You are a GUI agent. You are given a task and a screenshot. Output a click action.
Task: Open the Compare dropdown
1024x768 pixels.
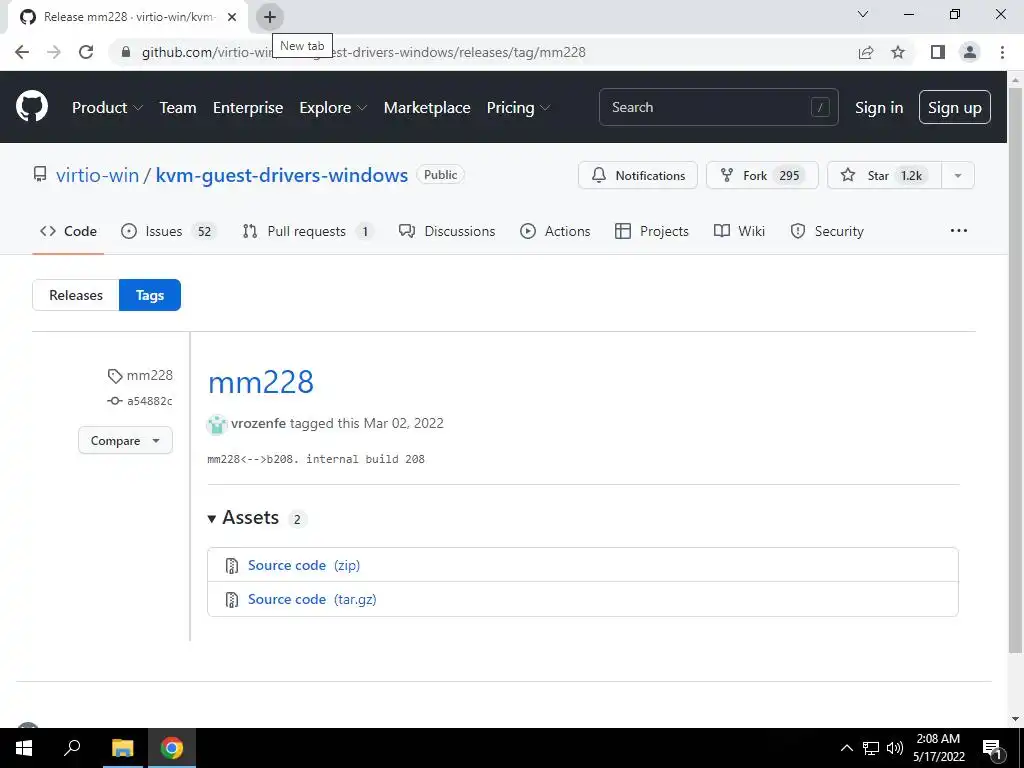coord(125,441)
